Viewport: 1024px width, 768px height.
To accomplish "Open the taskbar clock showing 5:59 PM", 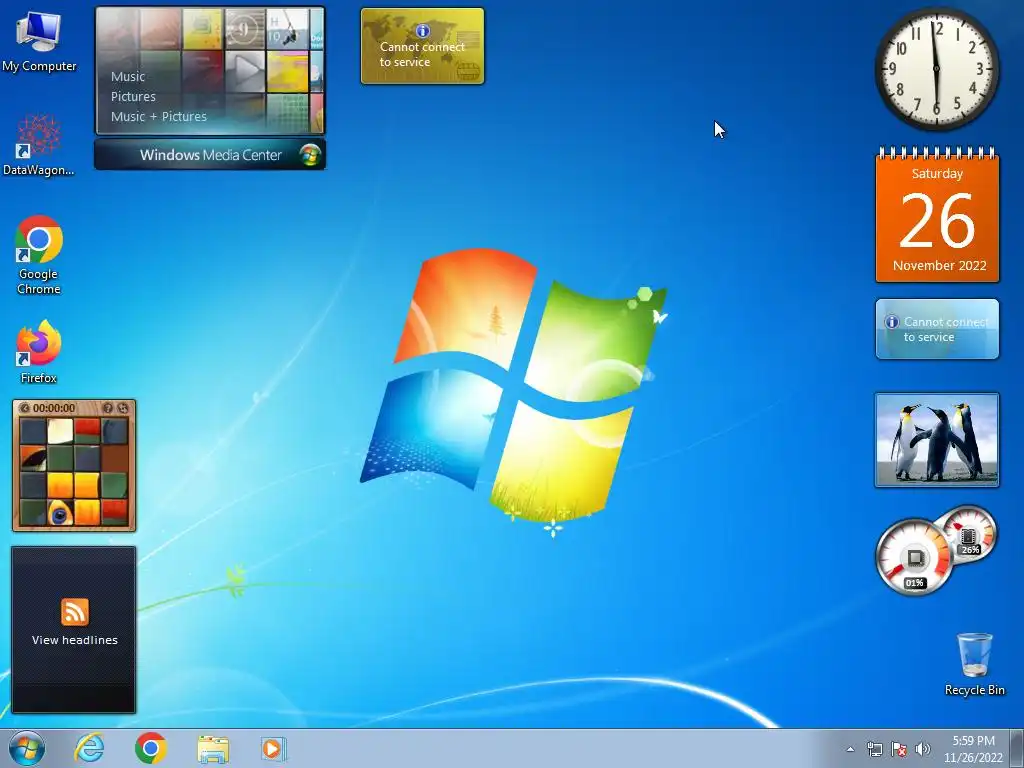I will (973, 741).
